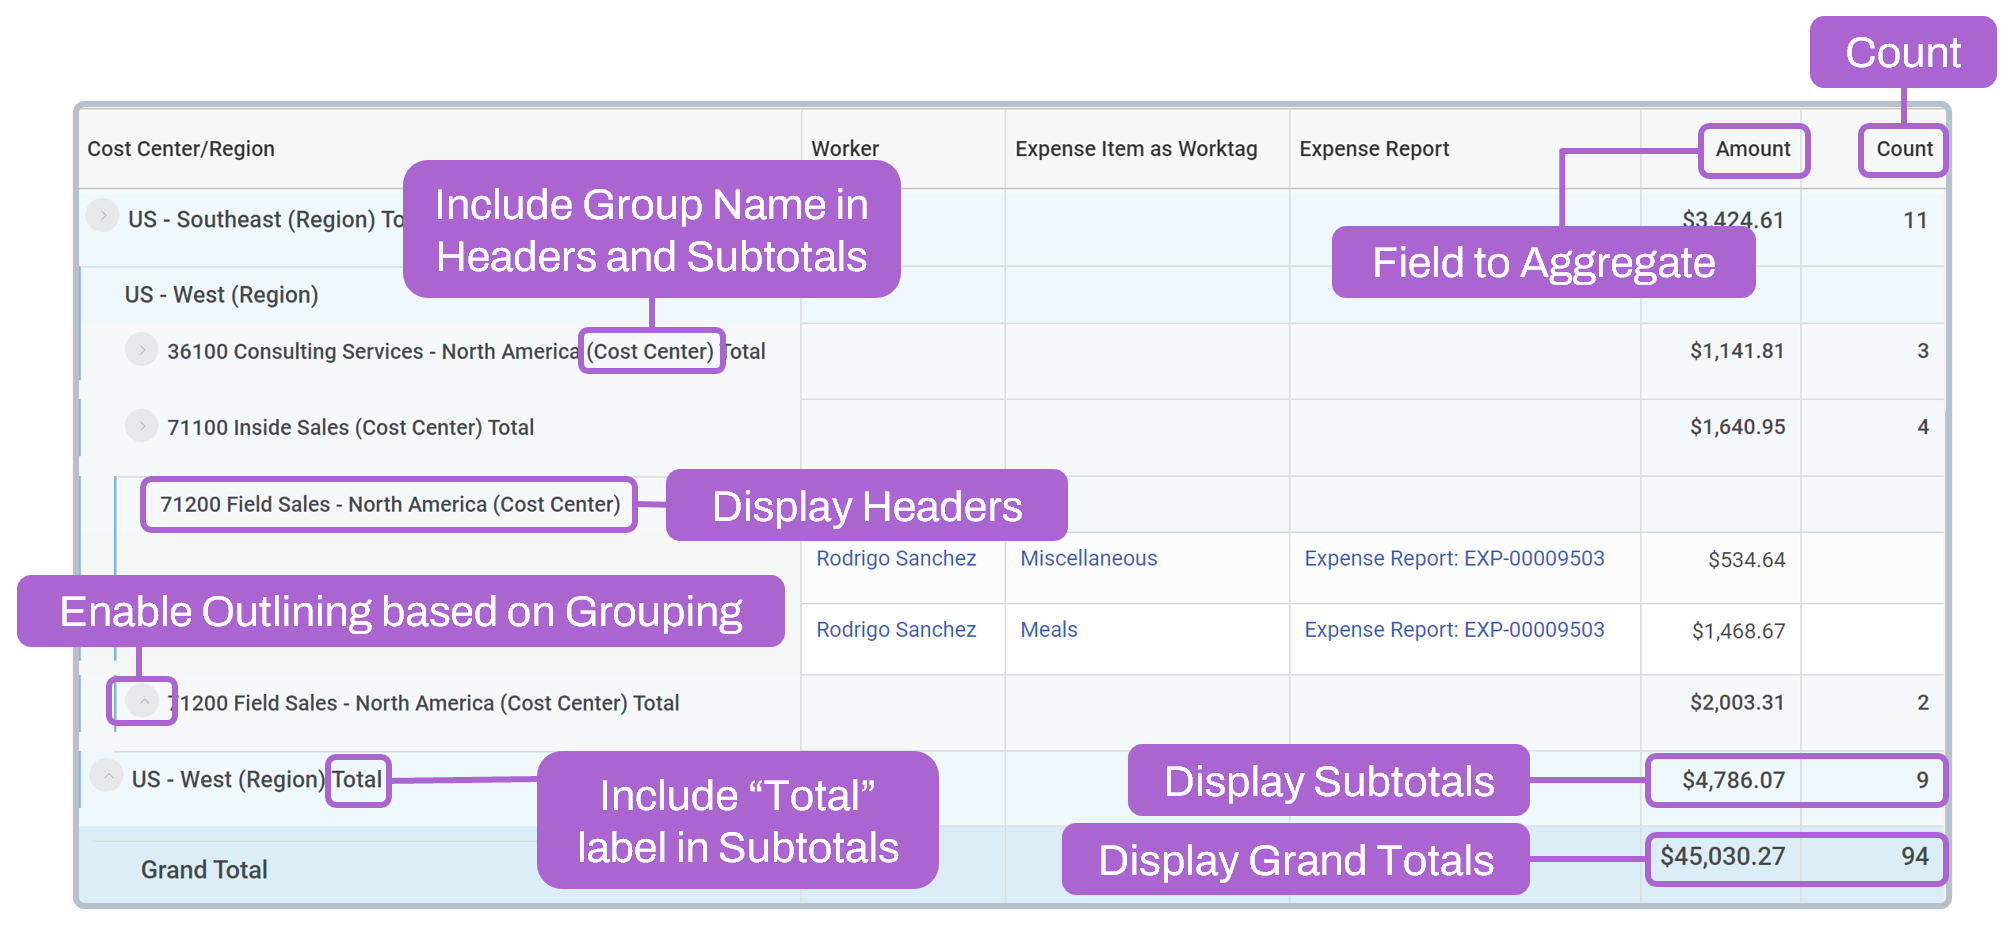Image resolution: width=2013 pixels, height=933 pixels.
Task: Click the $45,030.27 grand total amount
Action: click(x=1722, y=856)
